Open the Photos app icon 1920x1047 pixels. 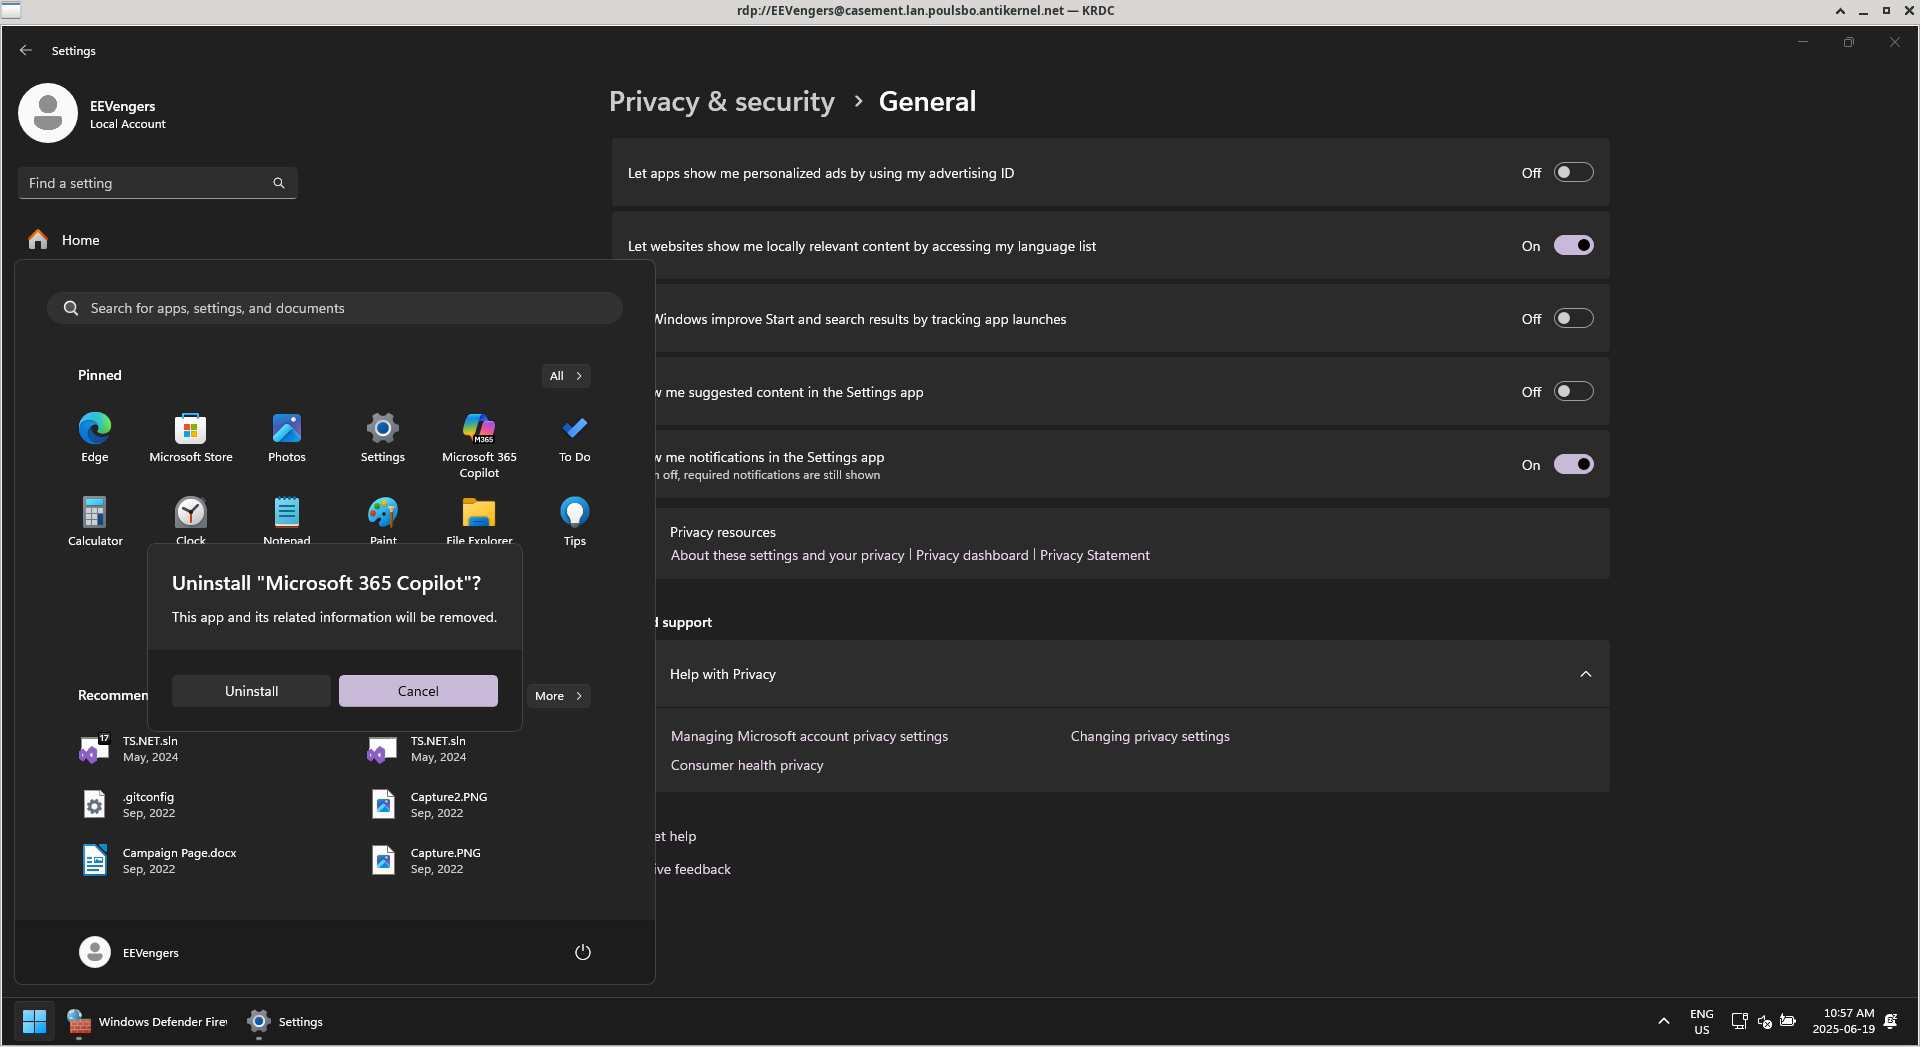[x=286, y=430]
